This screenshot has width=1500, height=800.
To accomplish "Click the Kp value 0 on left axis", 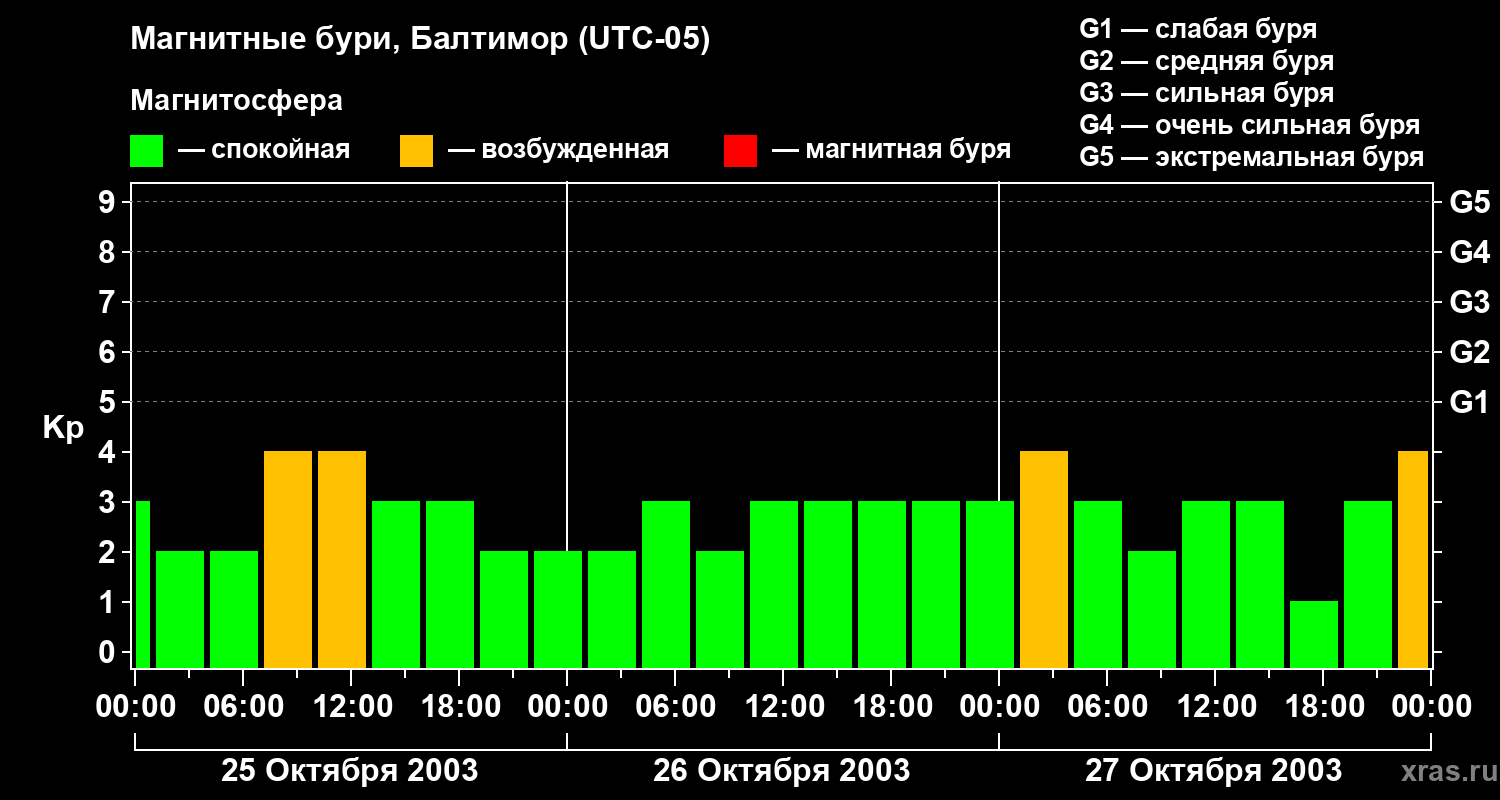I will [x=109, y=653].
